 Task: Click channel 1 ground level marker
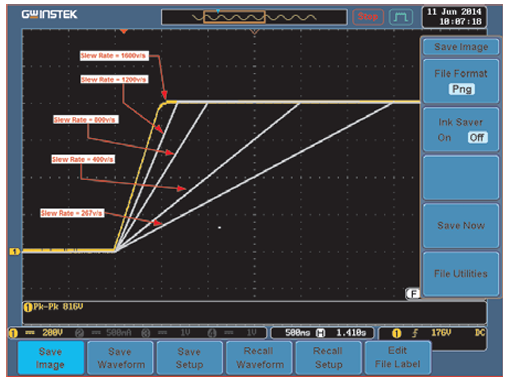(15, 251)
